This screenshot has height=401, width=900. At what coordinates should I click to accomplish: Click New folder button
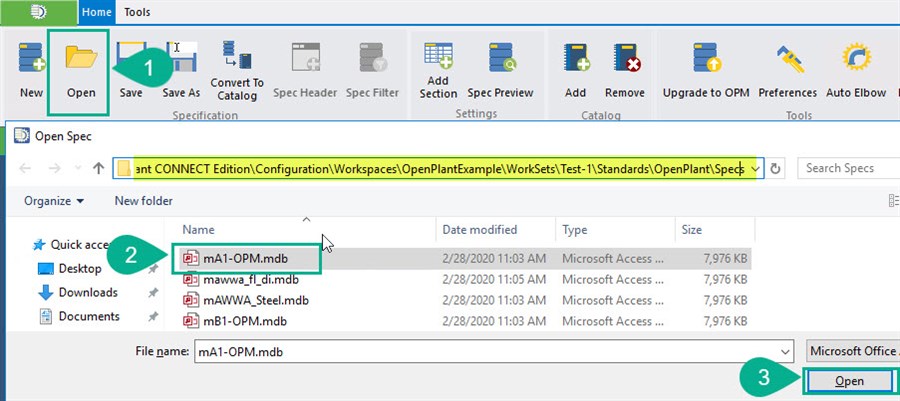tap(143, 201)
